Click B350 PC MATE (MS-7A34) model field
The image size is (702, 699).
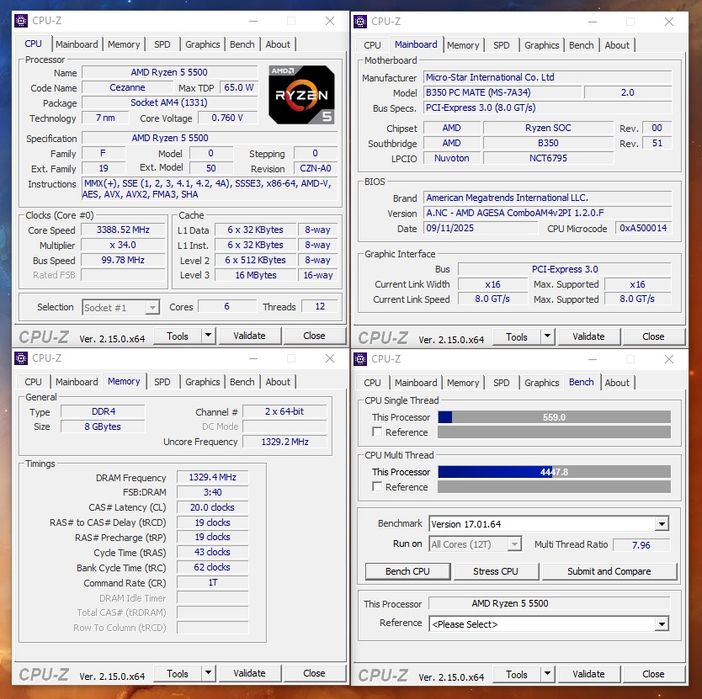[x=502, y=93]
